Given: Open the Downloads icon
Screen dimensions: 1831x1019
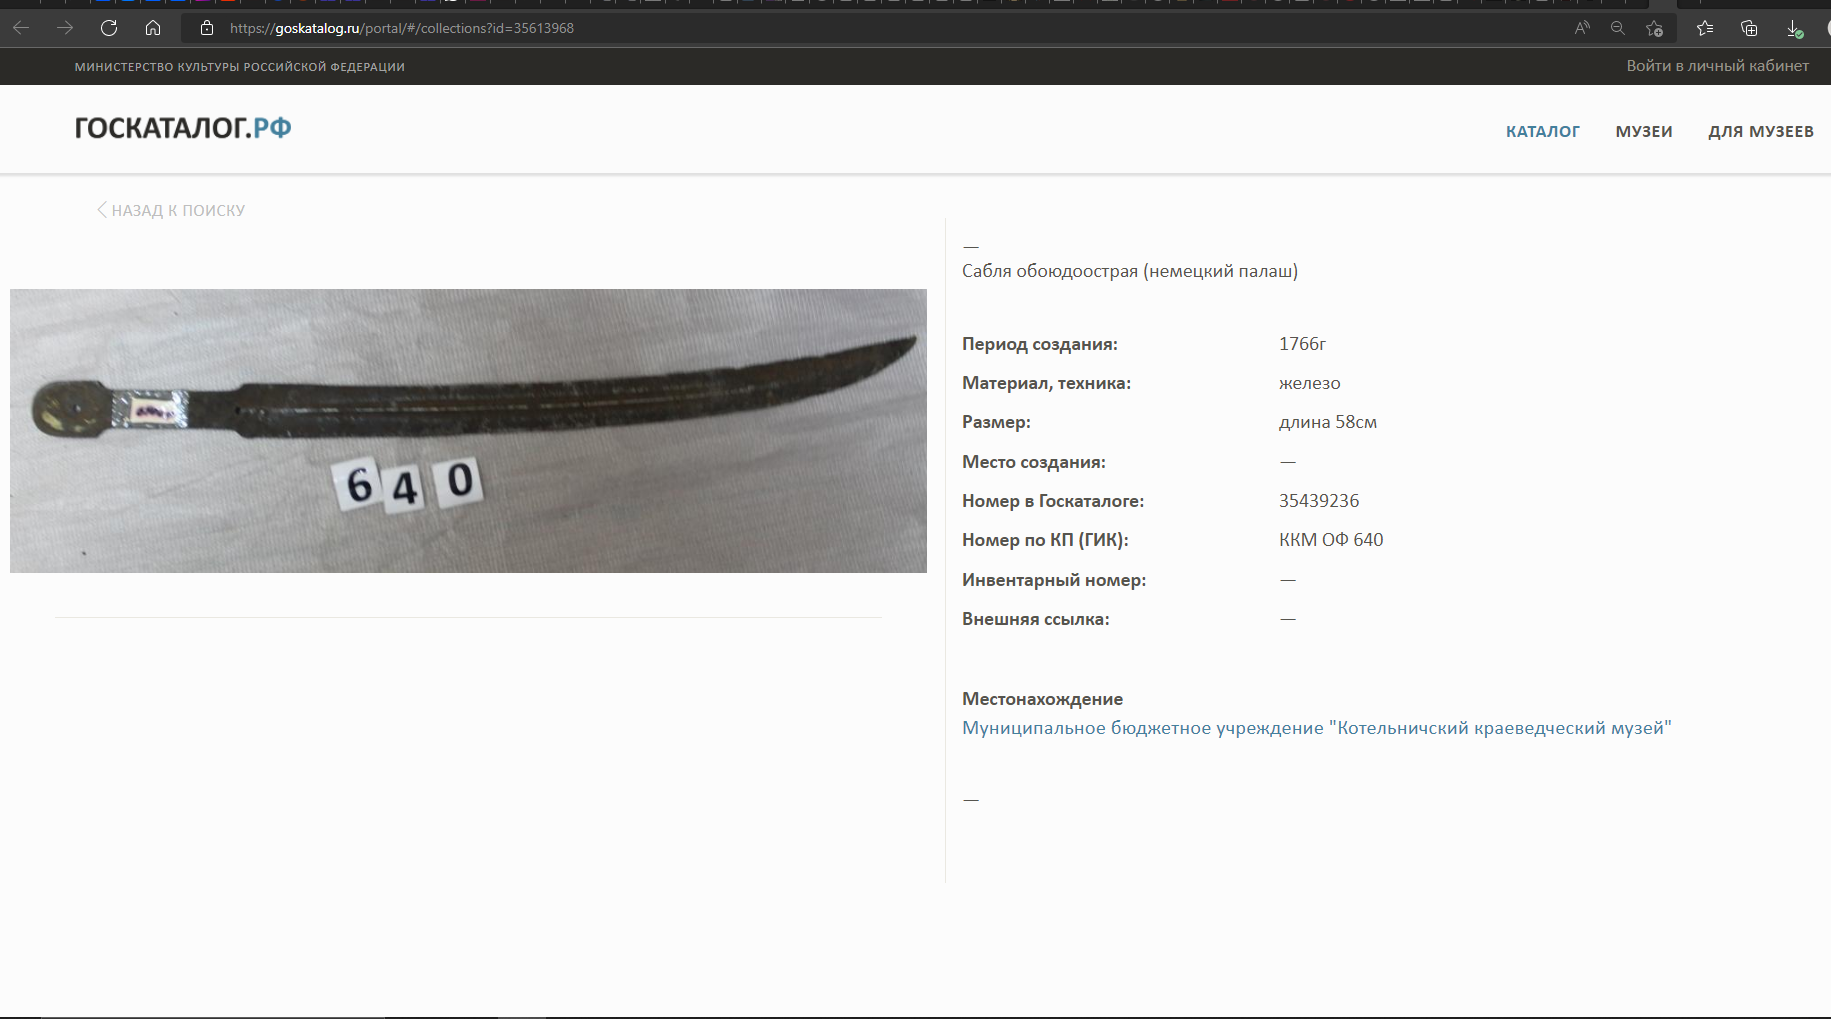Looking at the screenshot, I should pyautogui.click(x=1794, y=28).
